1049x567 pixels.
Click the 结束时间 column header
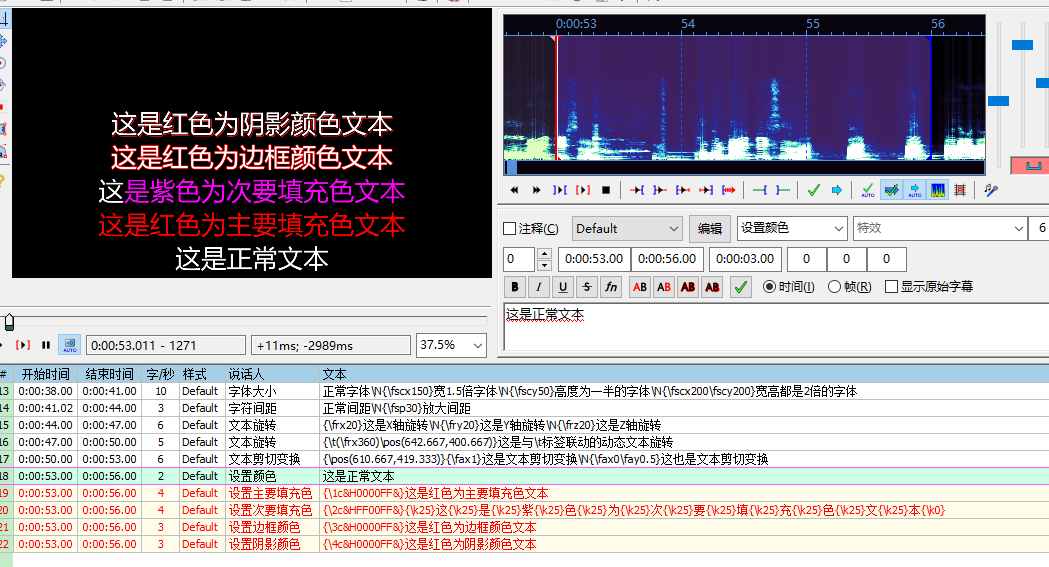110,374
